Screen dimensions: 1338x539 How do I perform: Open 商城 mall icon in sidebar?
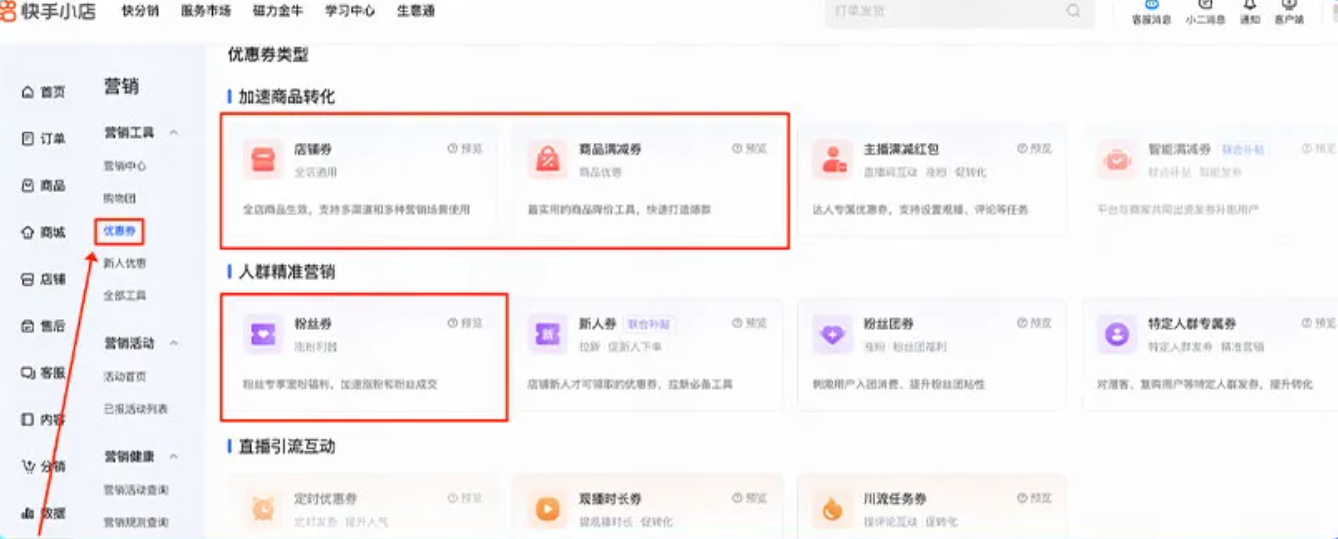(28, 233)
